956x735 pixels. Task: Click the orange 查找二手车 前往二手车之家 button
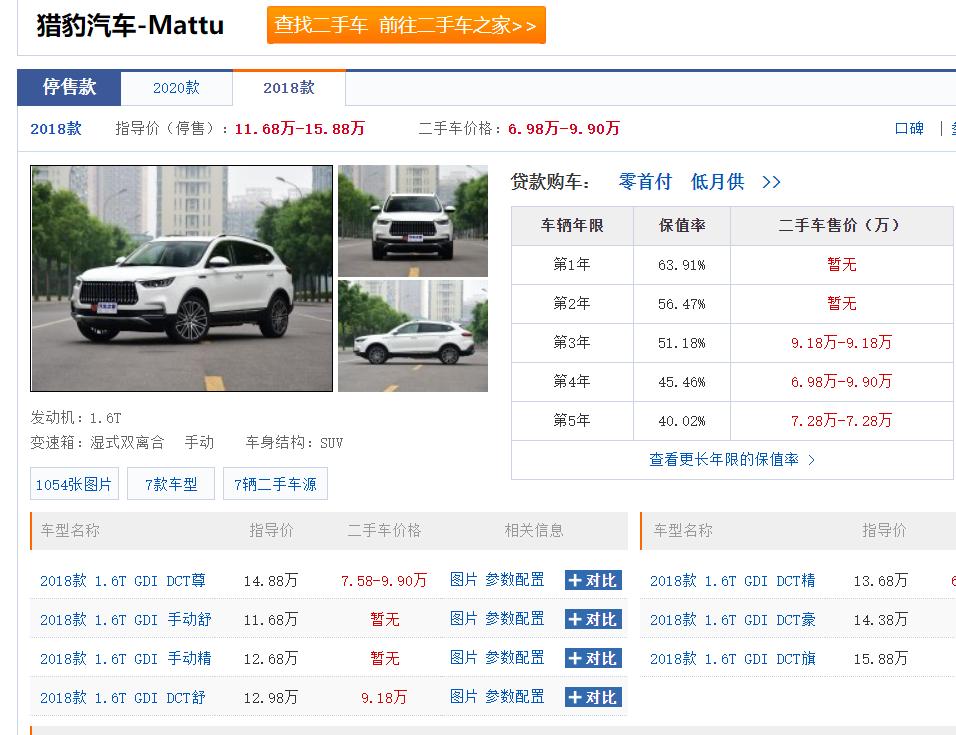coord(405,25)
